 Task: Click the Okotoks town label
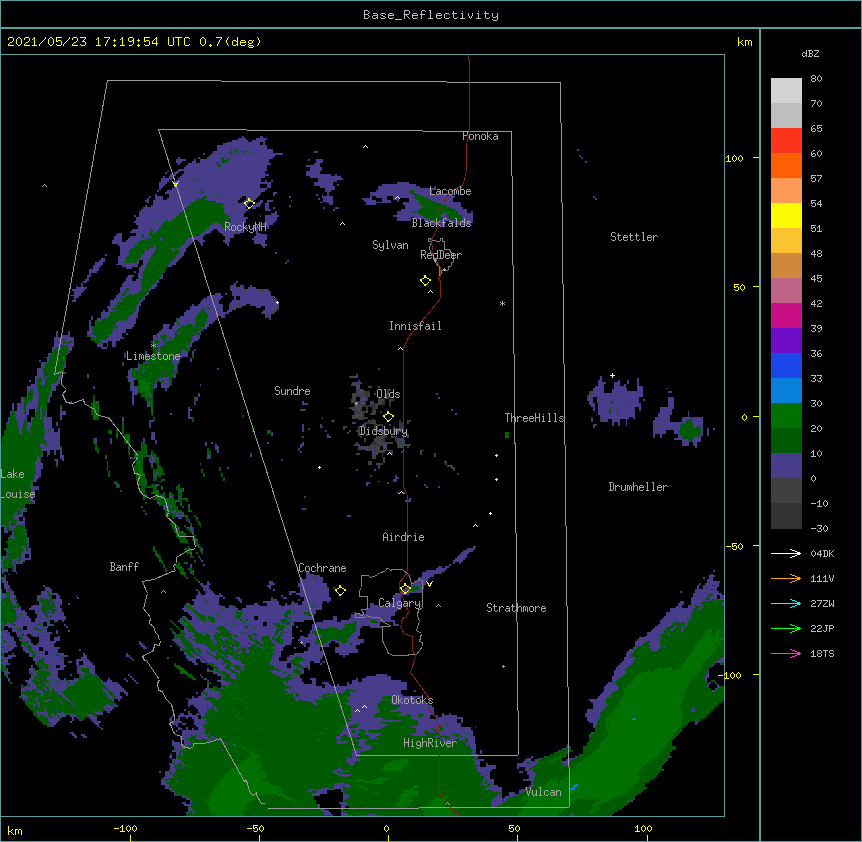(x=412, y=700)
